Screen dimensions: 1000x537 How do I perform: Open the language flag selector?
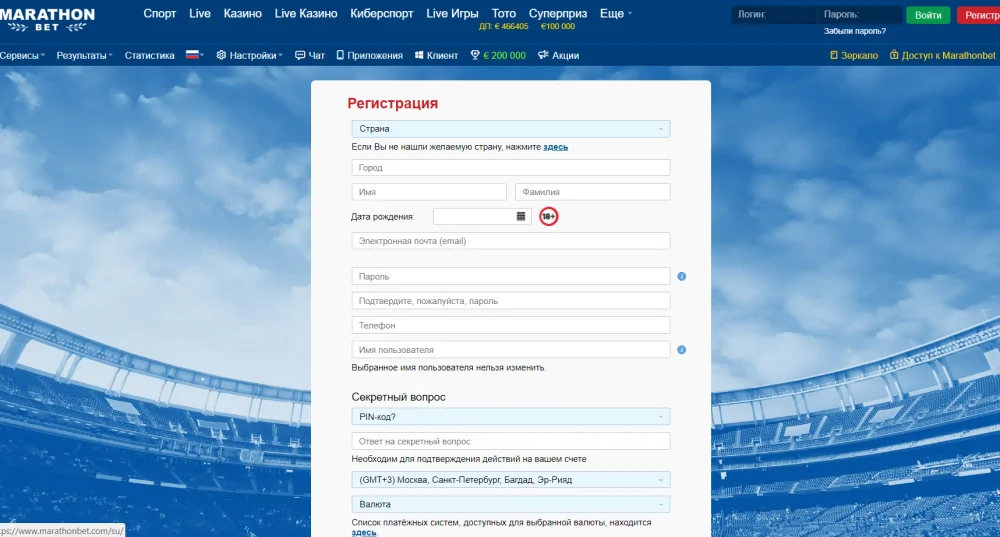tap(194, 56)
